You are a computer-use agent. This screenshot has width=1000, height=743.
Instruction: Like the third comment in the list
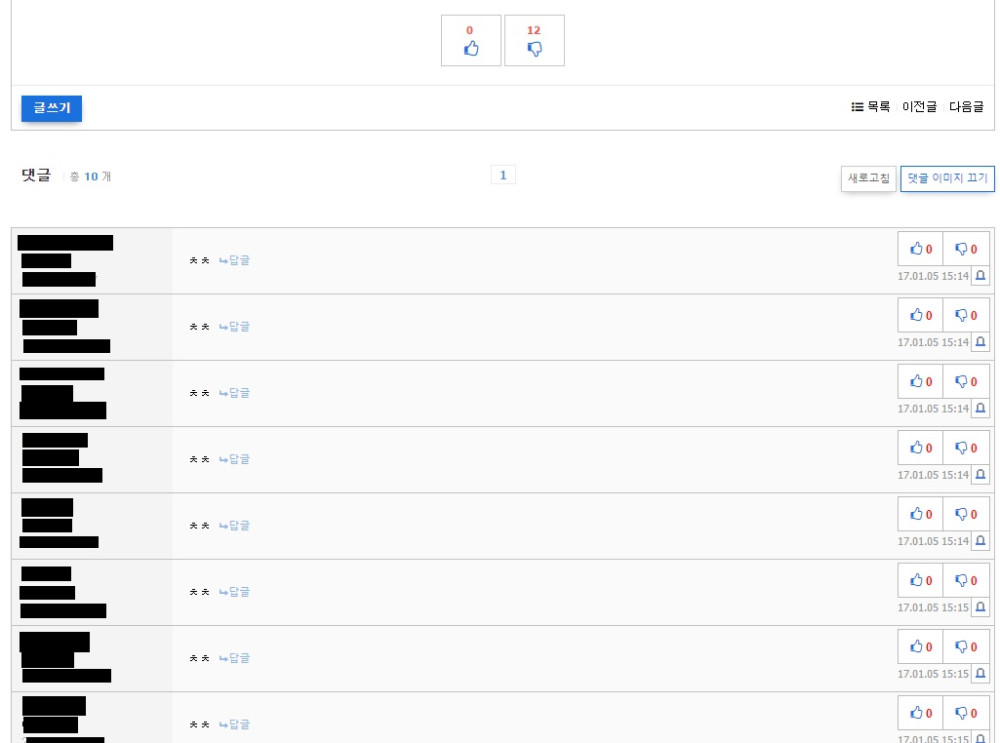[x=920, y=381]
